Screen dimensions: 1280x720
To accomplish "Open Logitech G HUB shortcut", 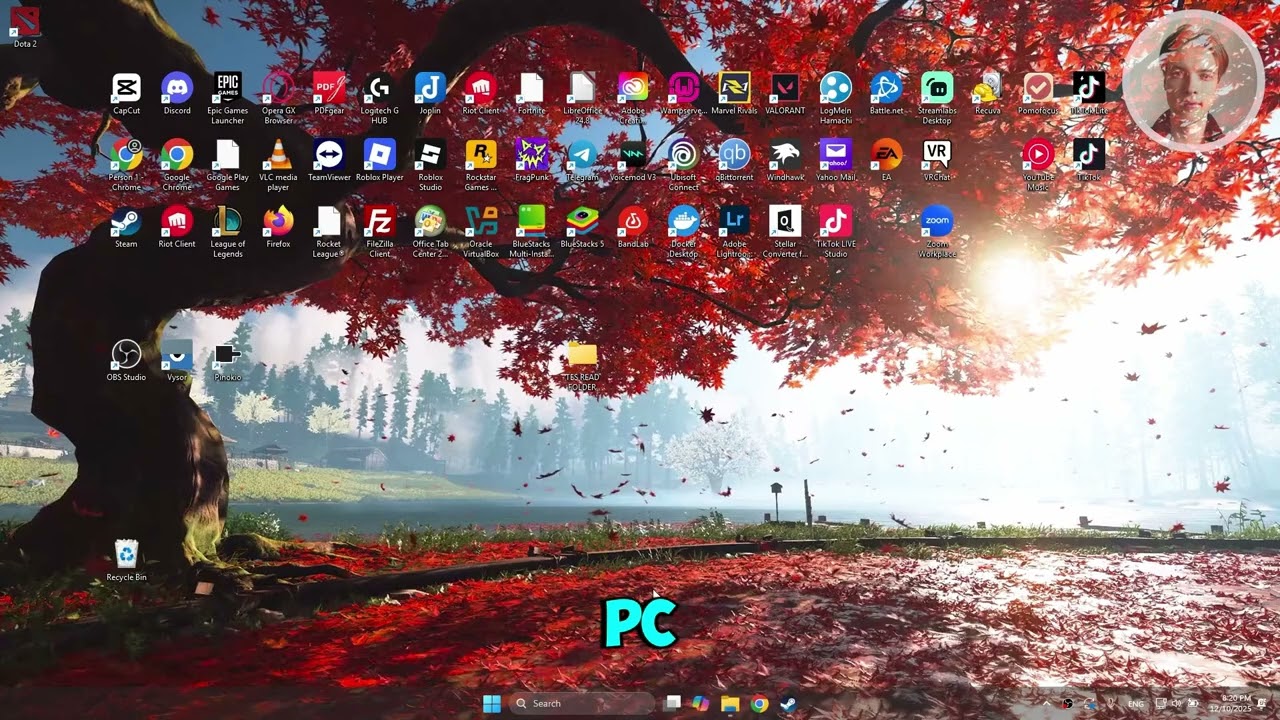I will (380, 98).
